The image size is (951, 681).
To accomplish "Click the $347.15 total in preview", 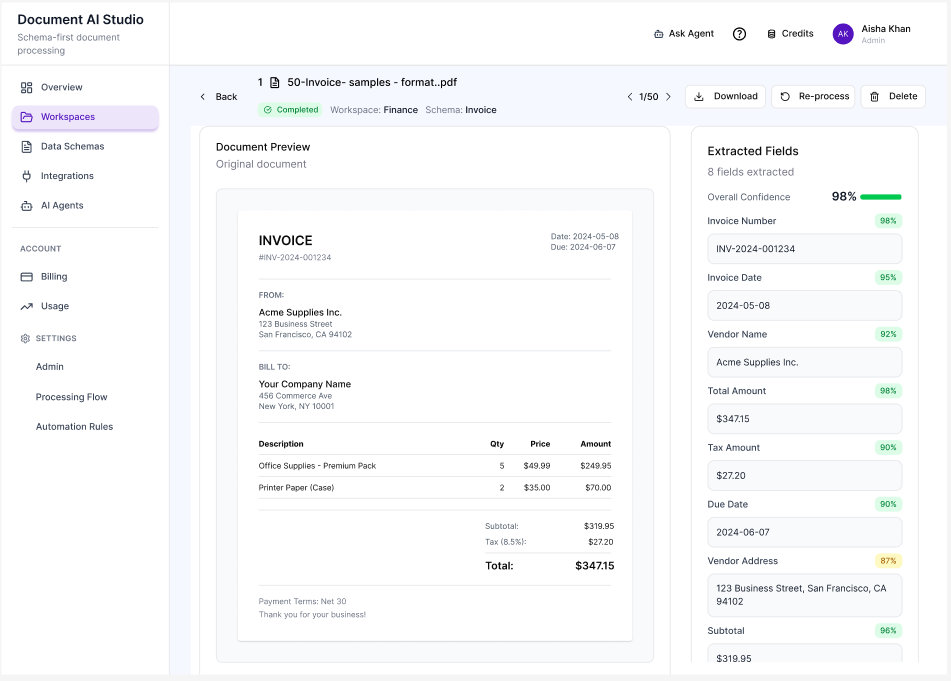I will [594, 566].
